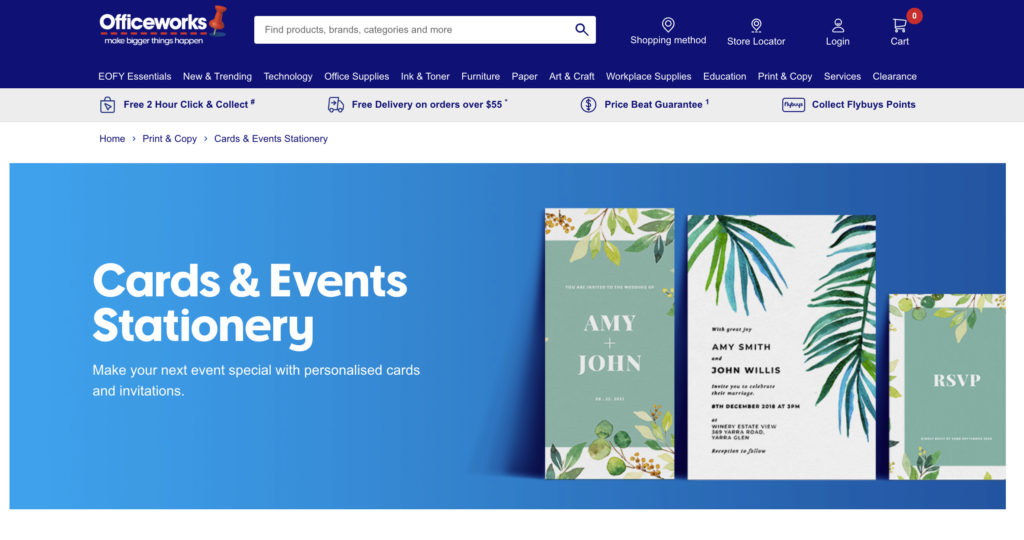Go to Print & Copy breadcrumb
Viewport: 1024px width, 540px height.
tap(169, 138)
